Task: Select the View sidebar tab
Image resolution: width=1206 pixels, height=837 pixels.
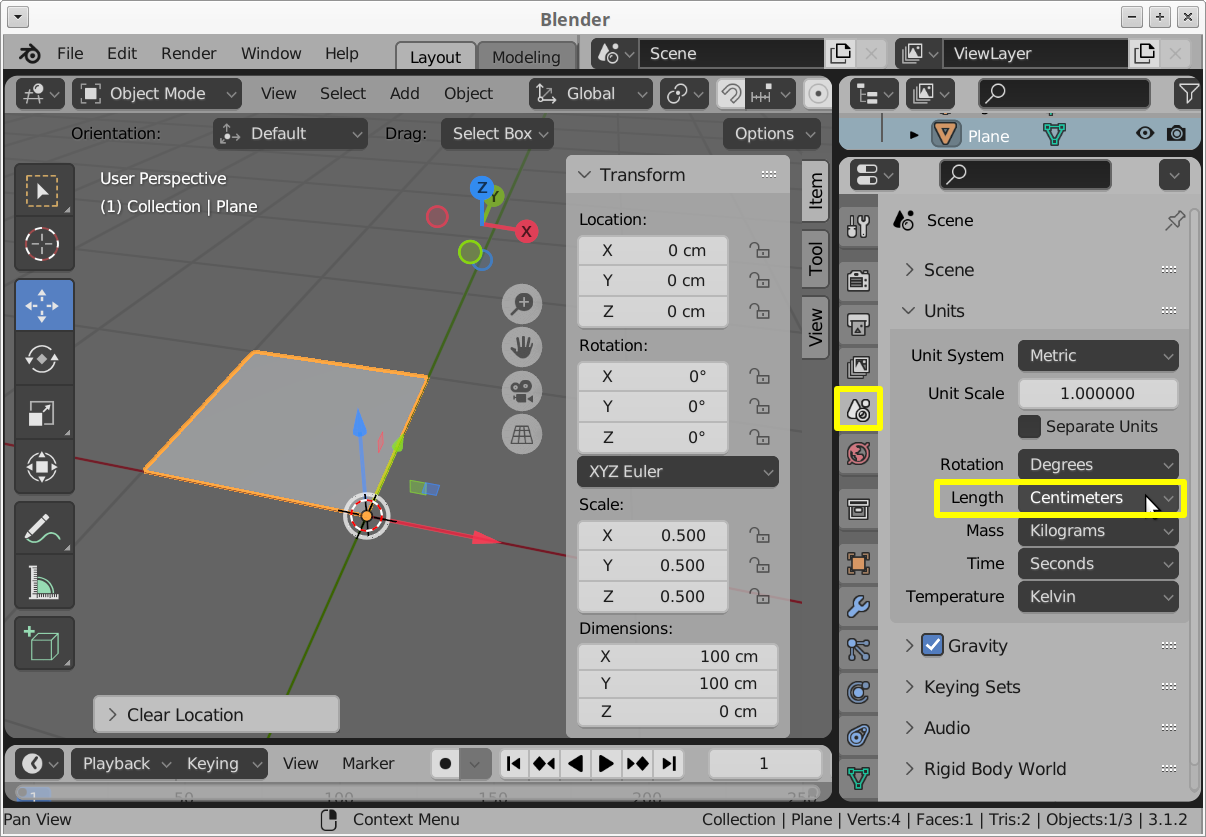Action: pyautogui.click(x=816, y=326)
